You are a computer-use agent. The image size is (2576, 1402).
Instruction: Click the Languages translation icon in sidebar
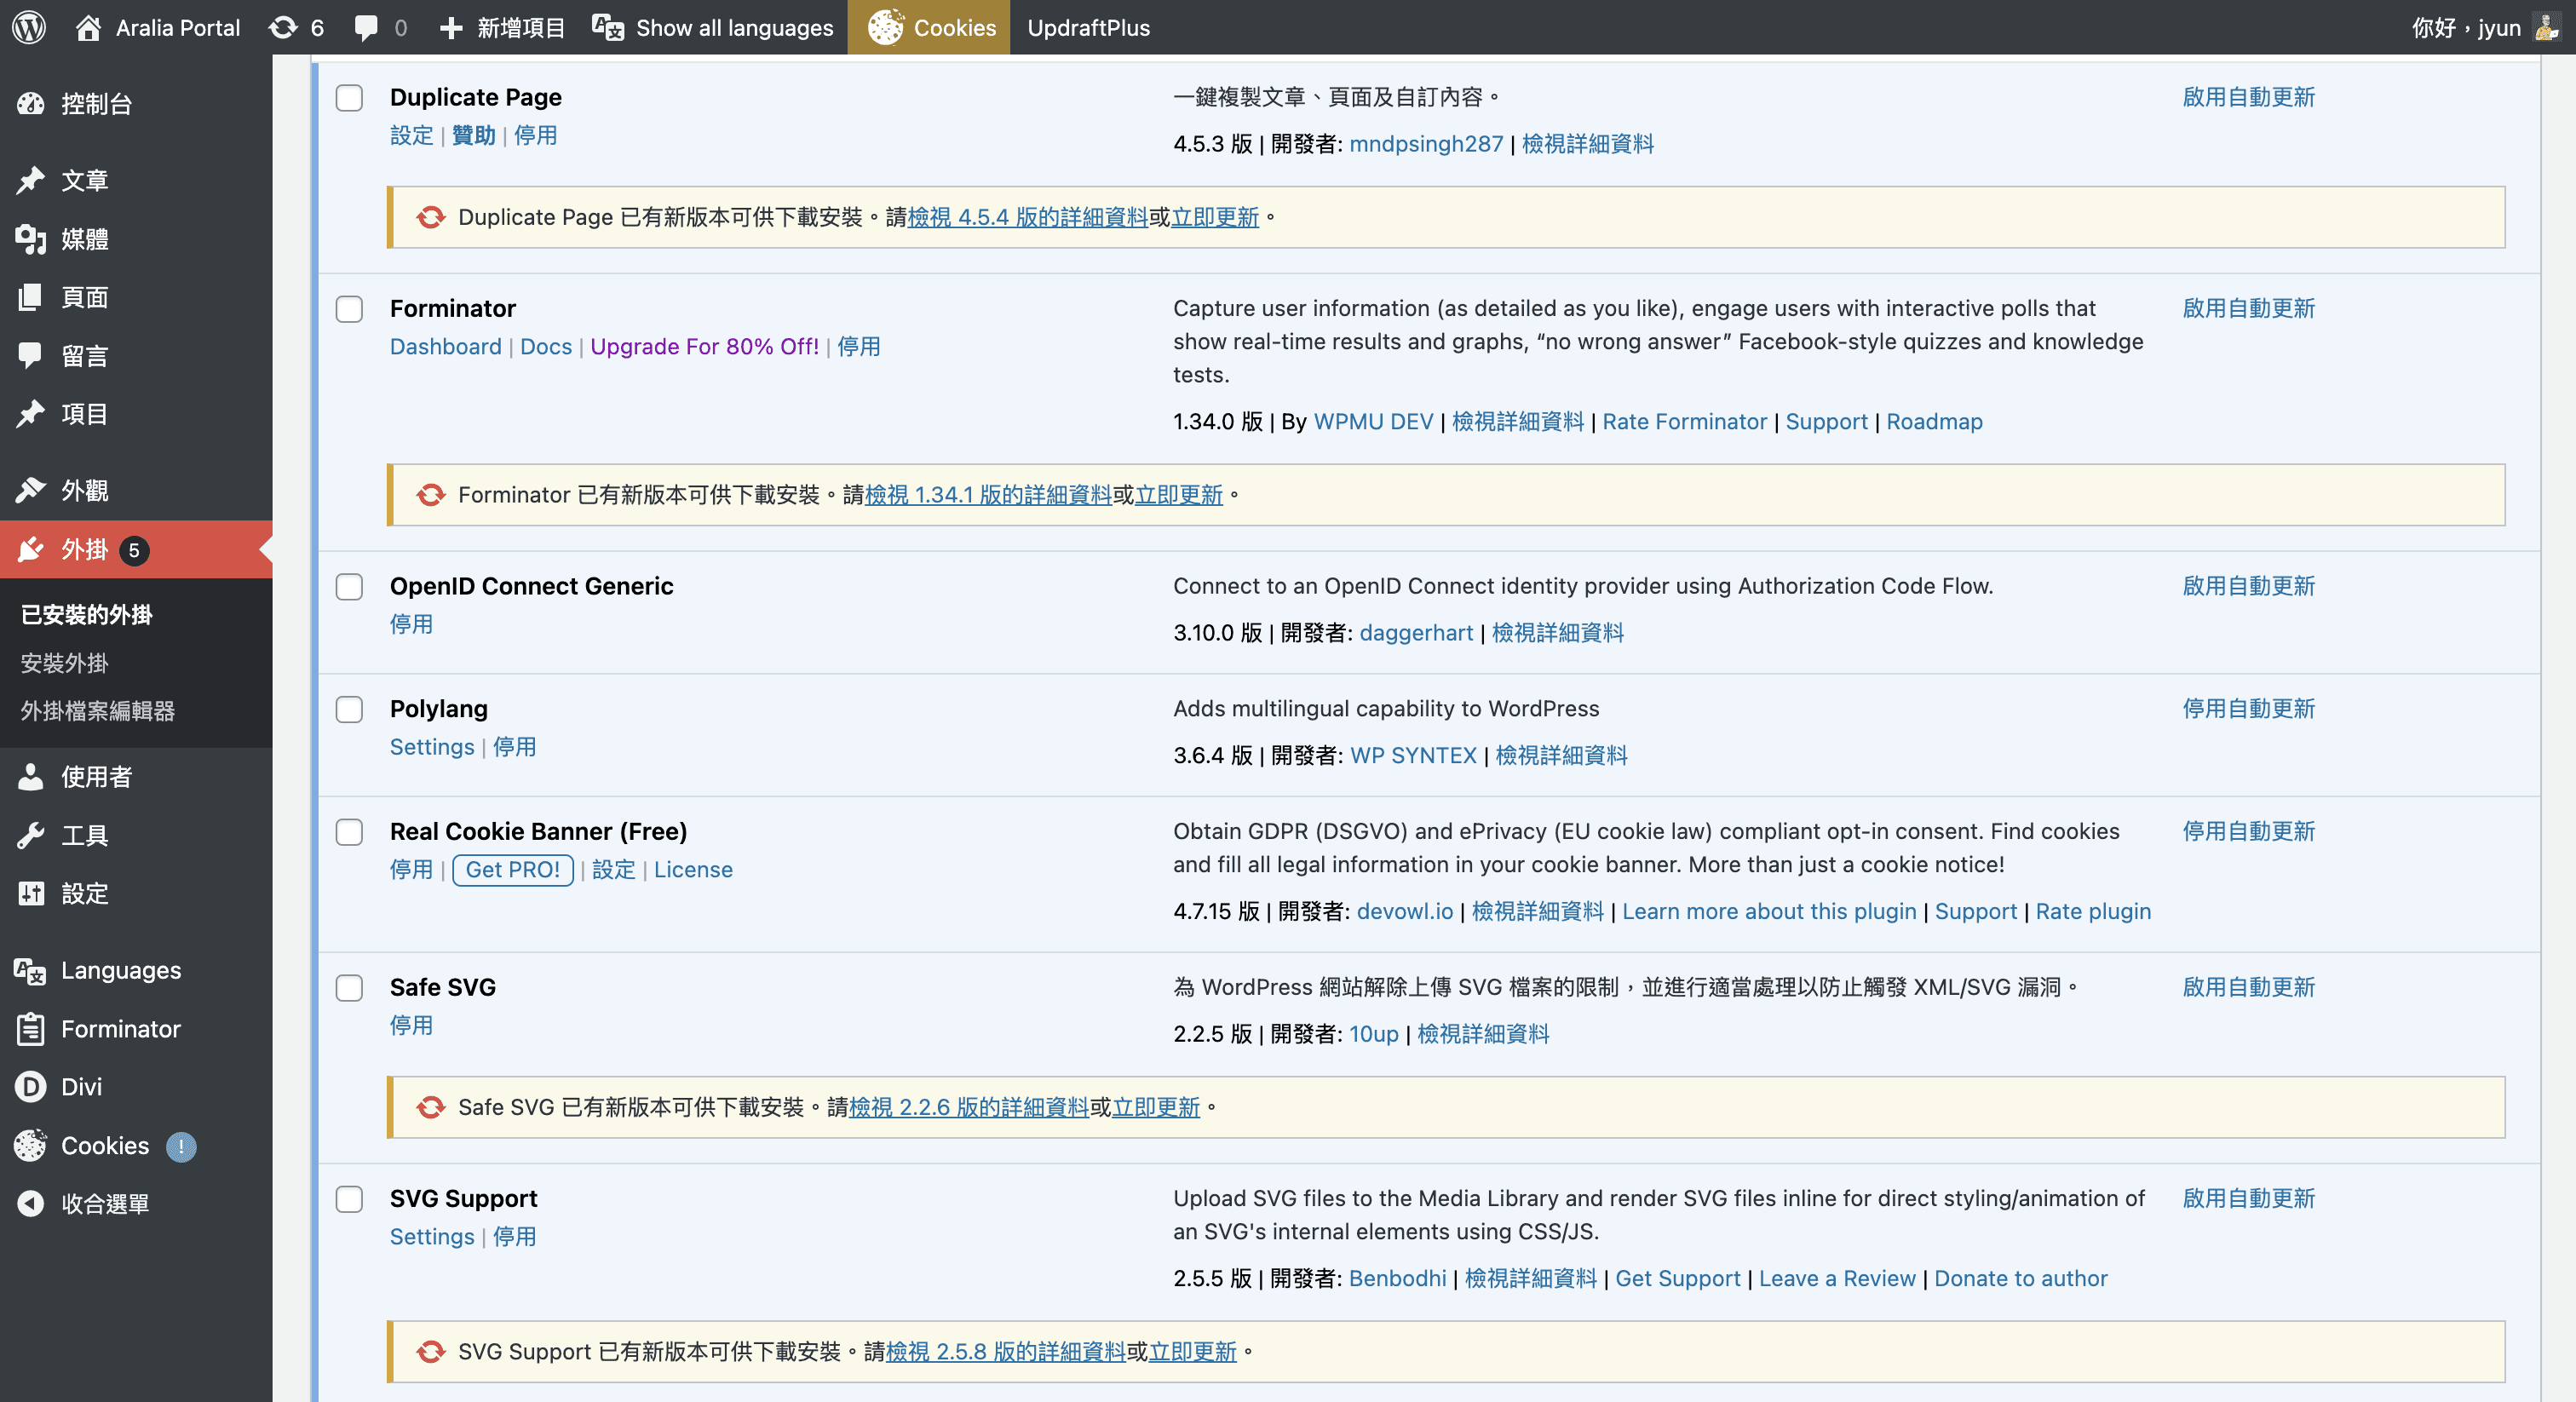click(x=31, y=970)
